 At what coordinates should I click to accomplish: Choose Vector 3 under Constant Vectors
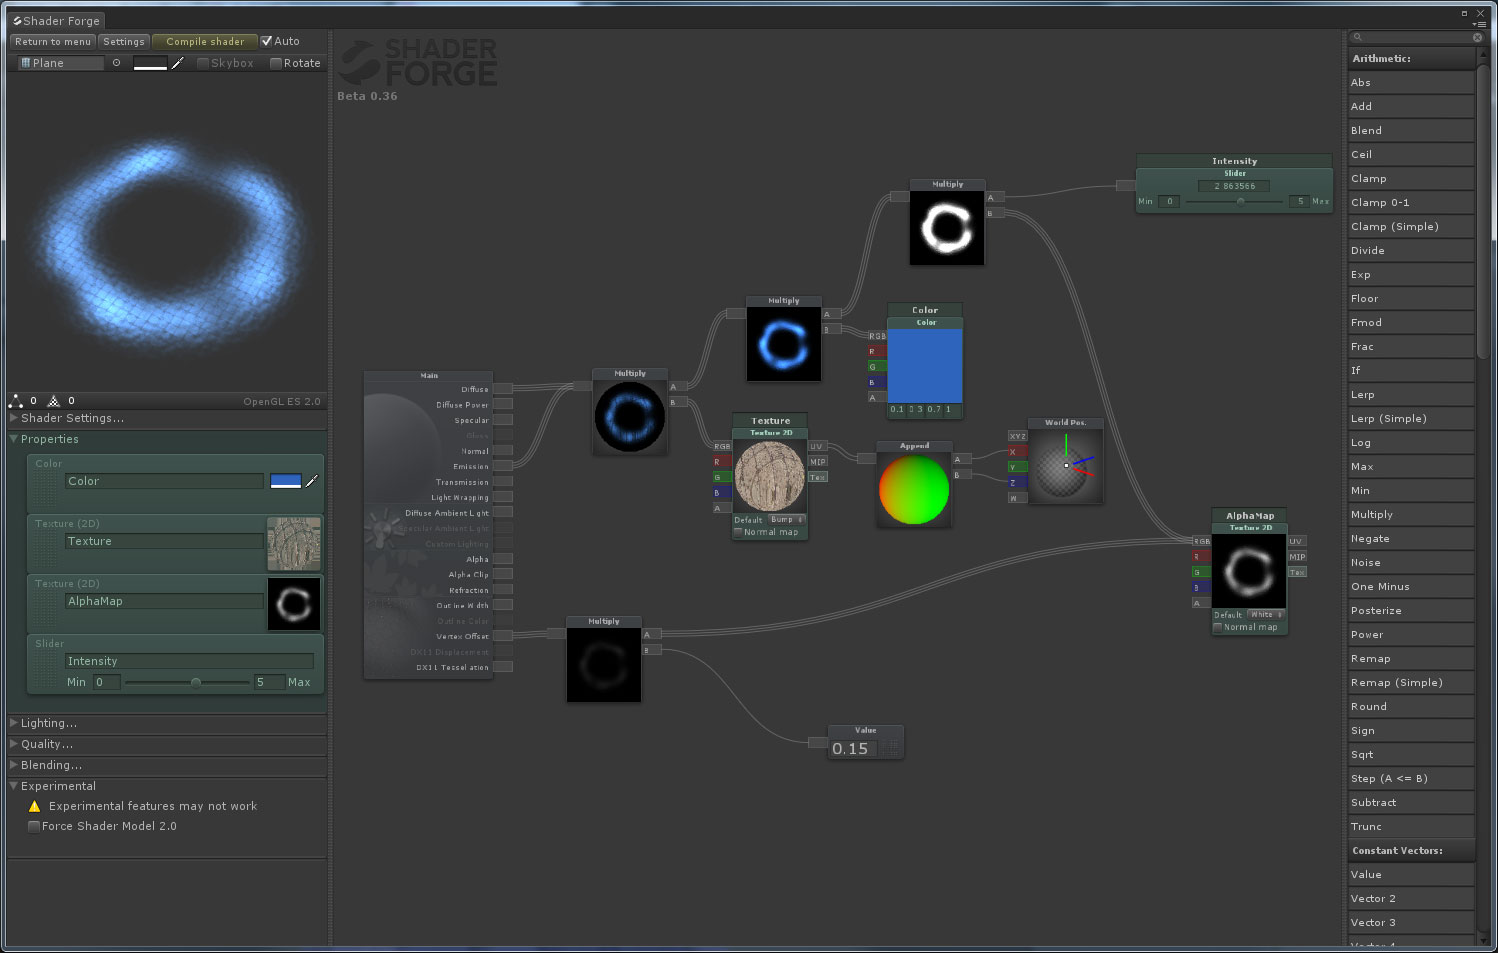[x=1411, y=922]
